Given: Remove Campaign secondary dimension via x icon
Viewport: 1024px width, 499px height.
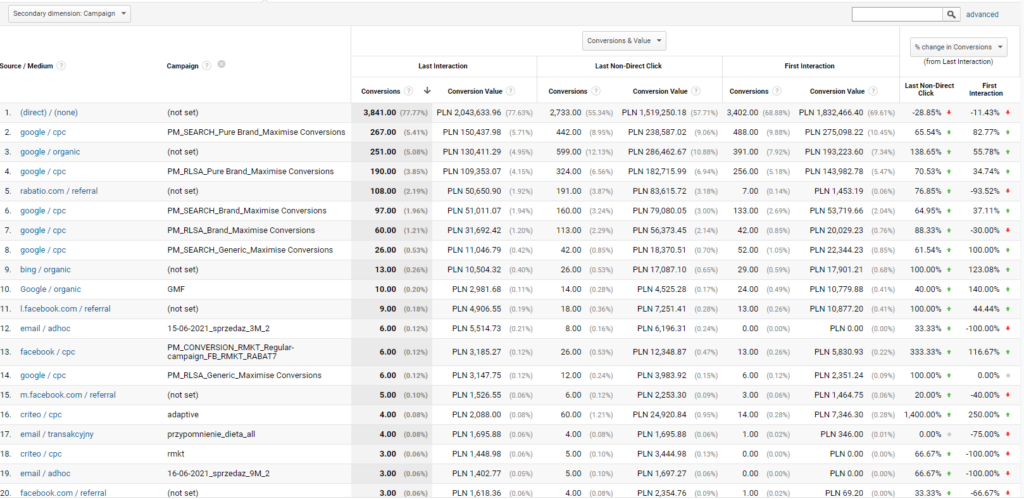Looking at the screenshot, I should [x=221, y=65].
